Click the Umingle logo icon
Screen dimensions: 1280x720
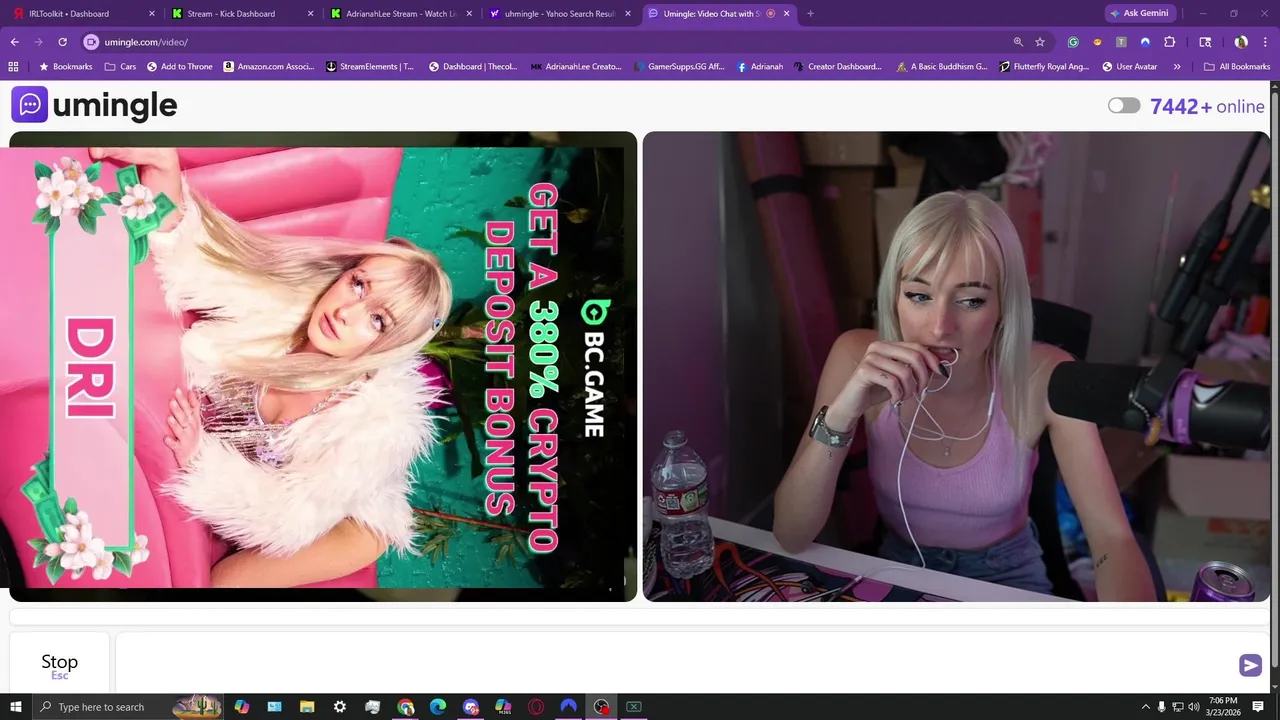[x=29, y=104]
